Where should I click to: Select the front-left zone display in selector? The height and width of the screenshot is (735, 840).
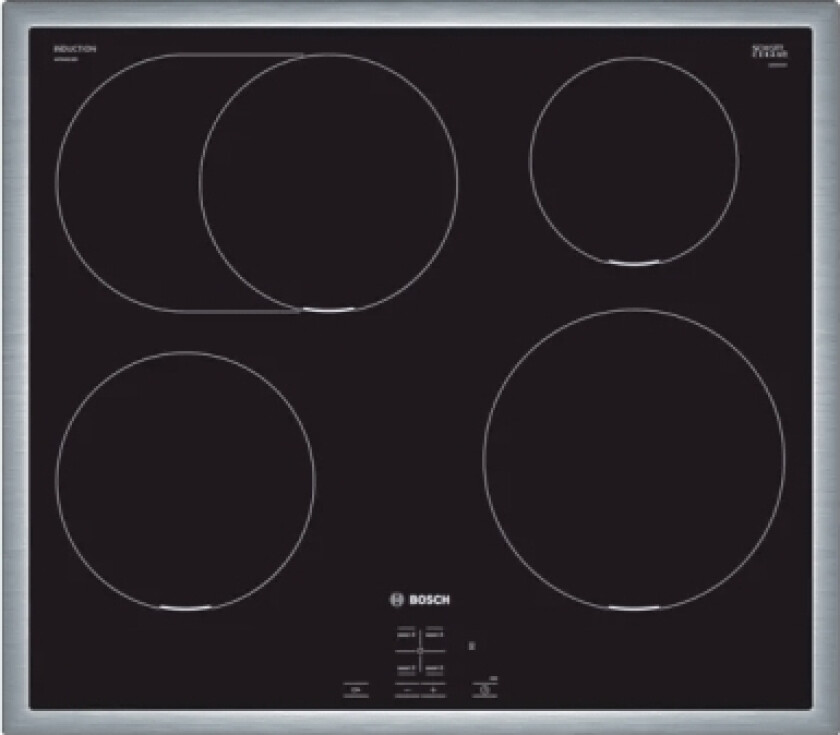click(x=406, y=667)
